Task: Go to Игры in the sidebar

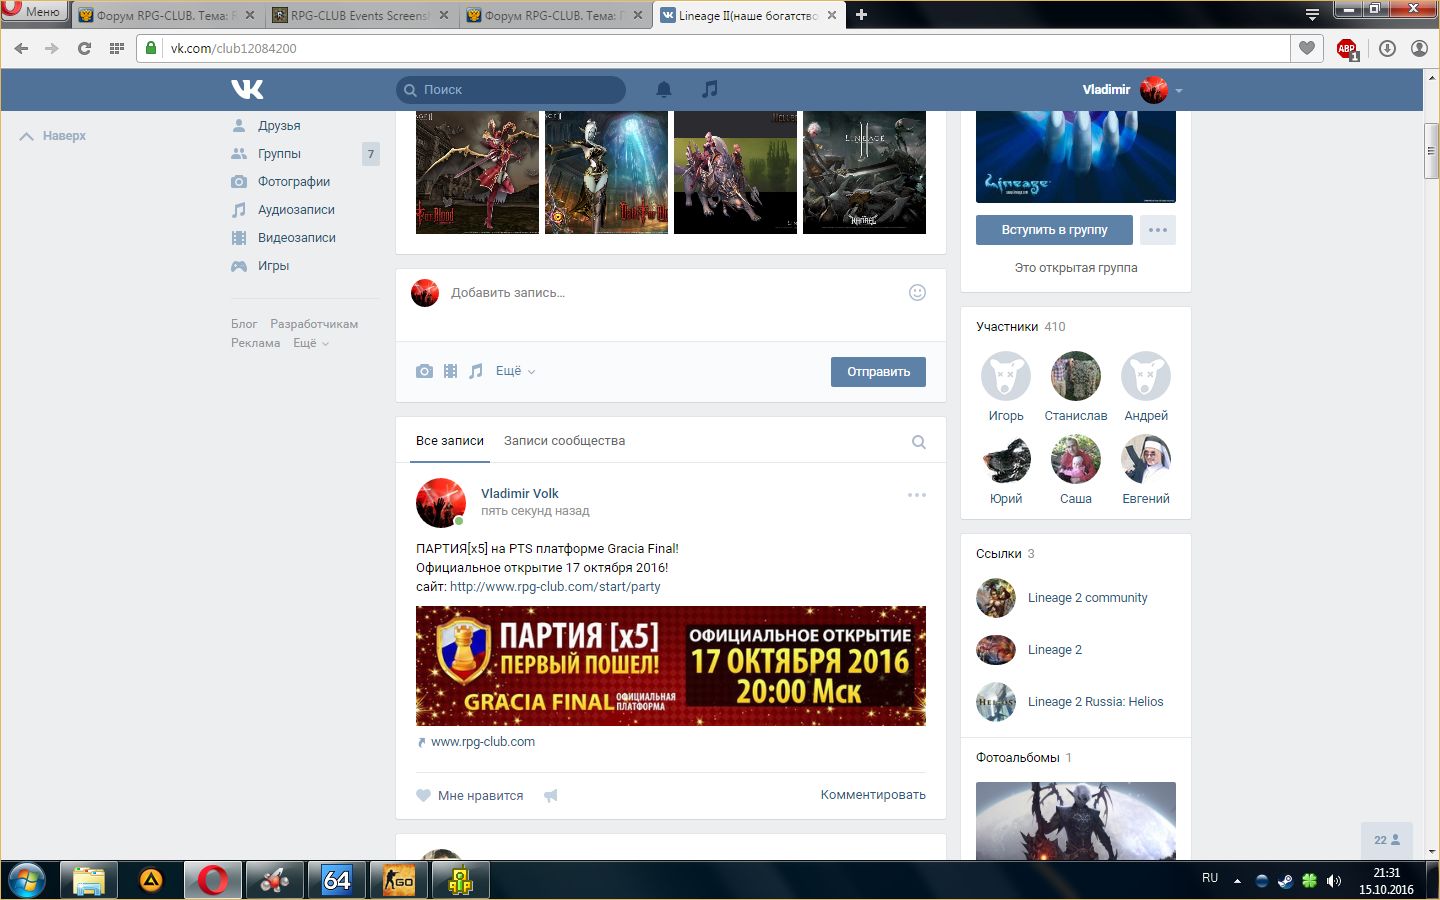Action: click(273, 266)
